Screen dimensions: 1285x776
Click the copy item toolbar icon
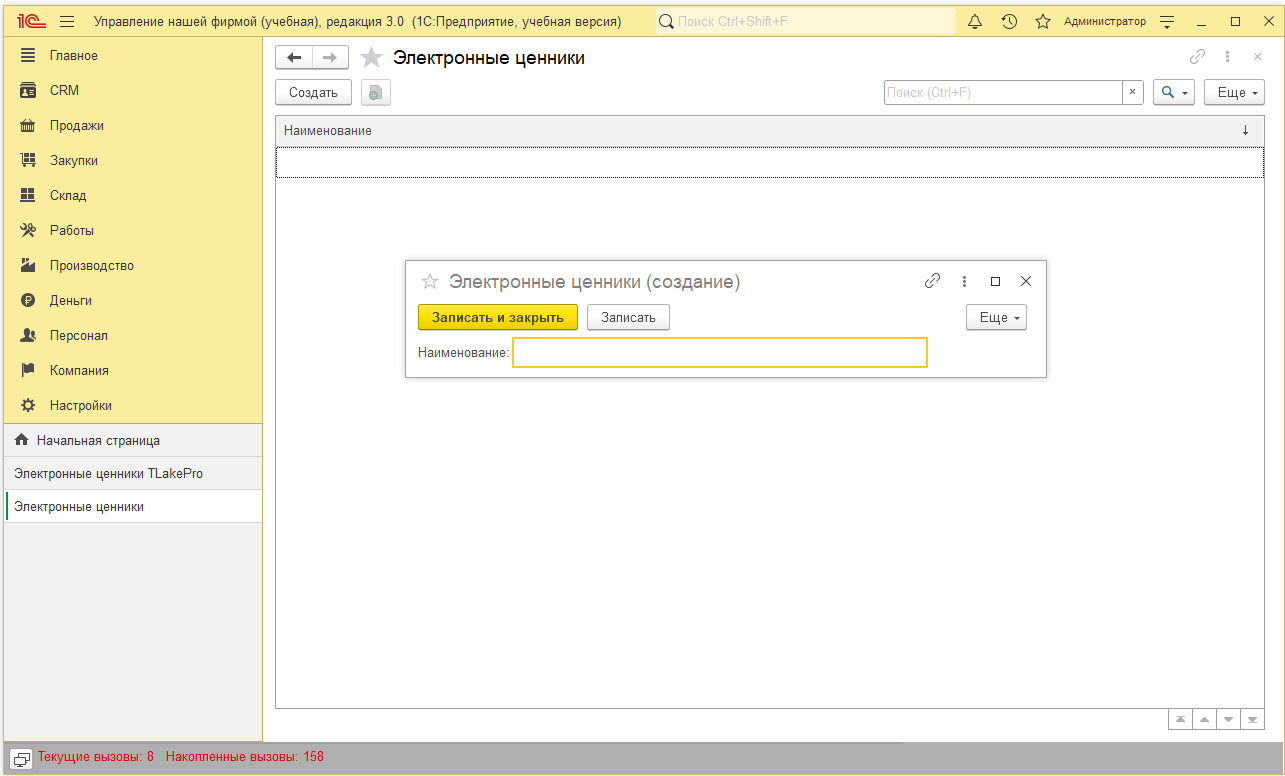[375, 93]
